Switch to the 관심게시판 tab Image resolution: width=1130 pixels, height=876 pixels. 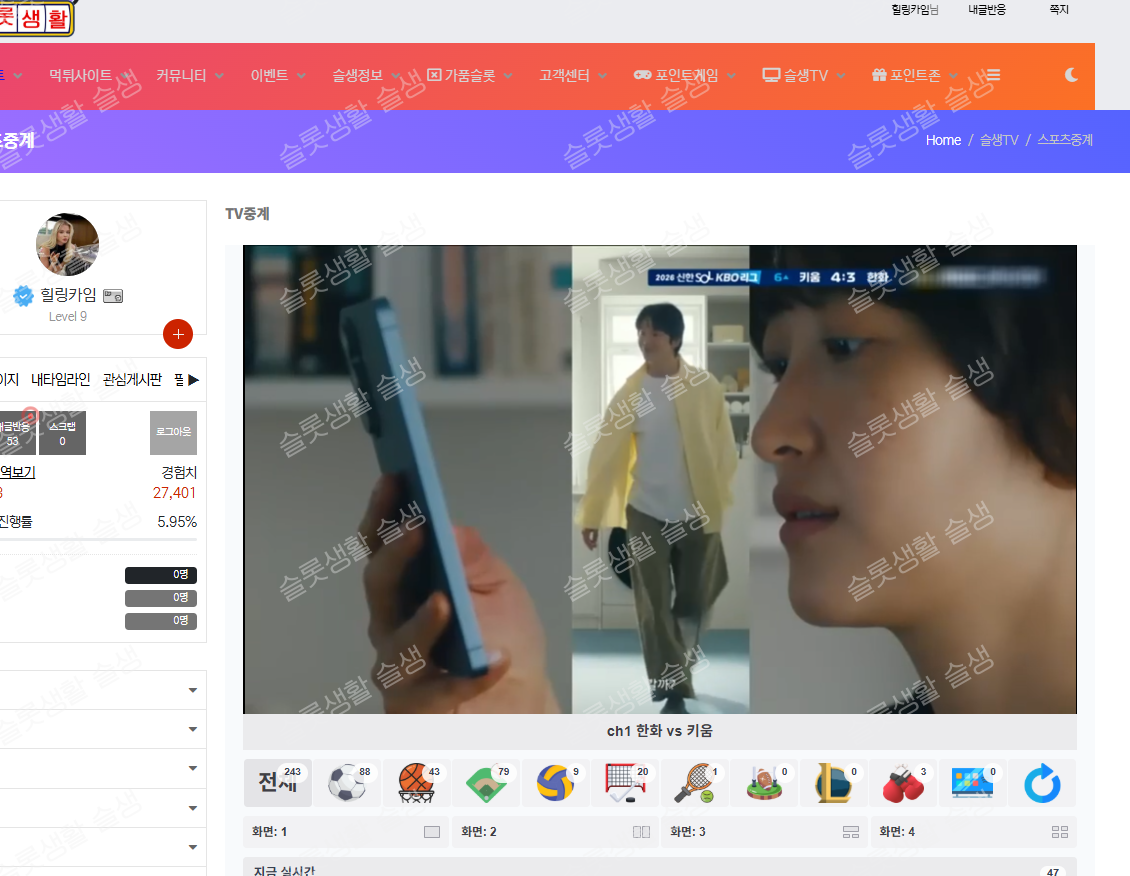pyautogui.click(x=132, y=379)
